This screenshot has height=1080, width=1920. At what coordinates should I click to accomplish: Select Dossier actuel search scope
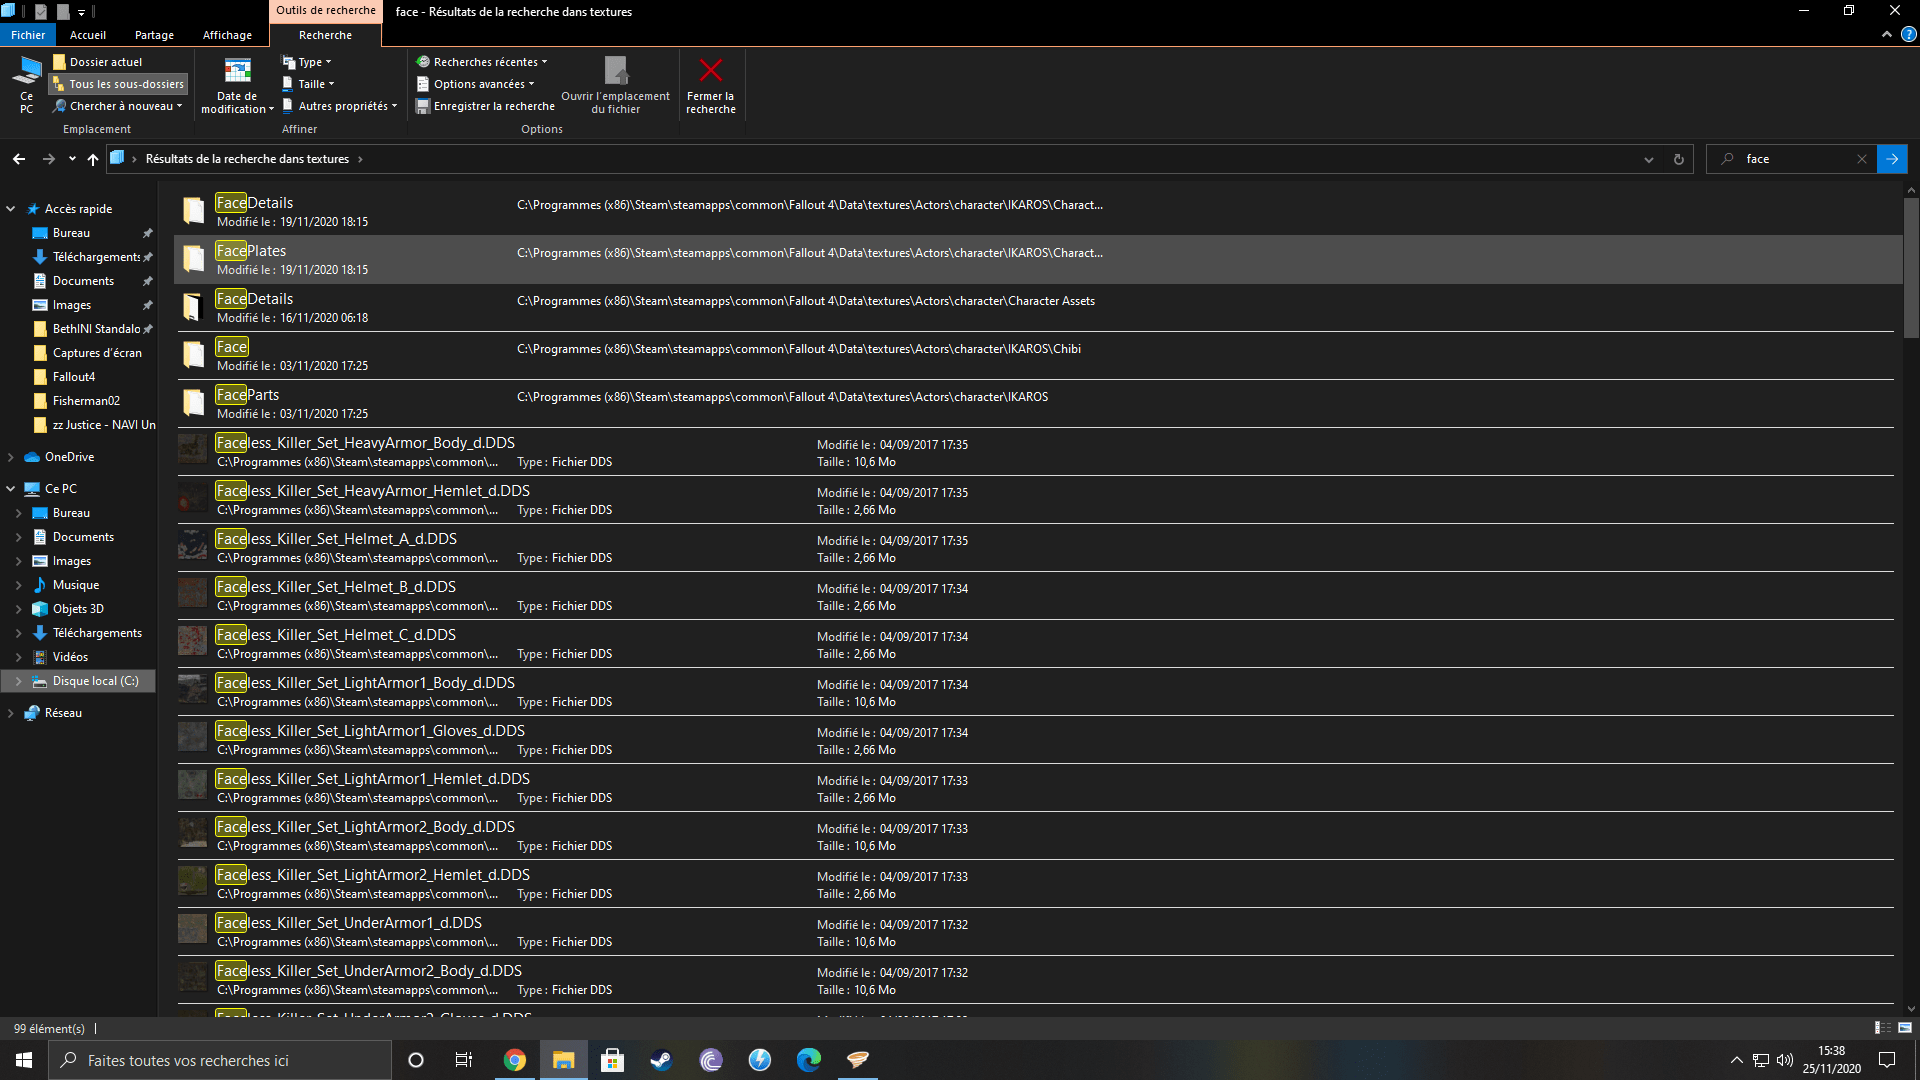[97, 62]
